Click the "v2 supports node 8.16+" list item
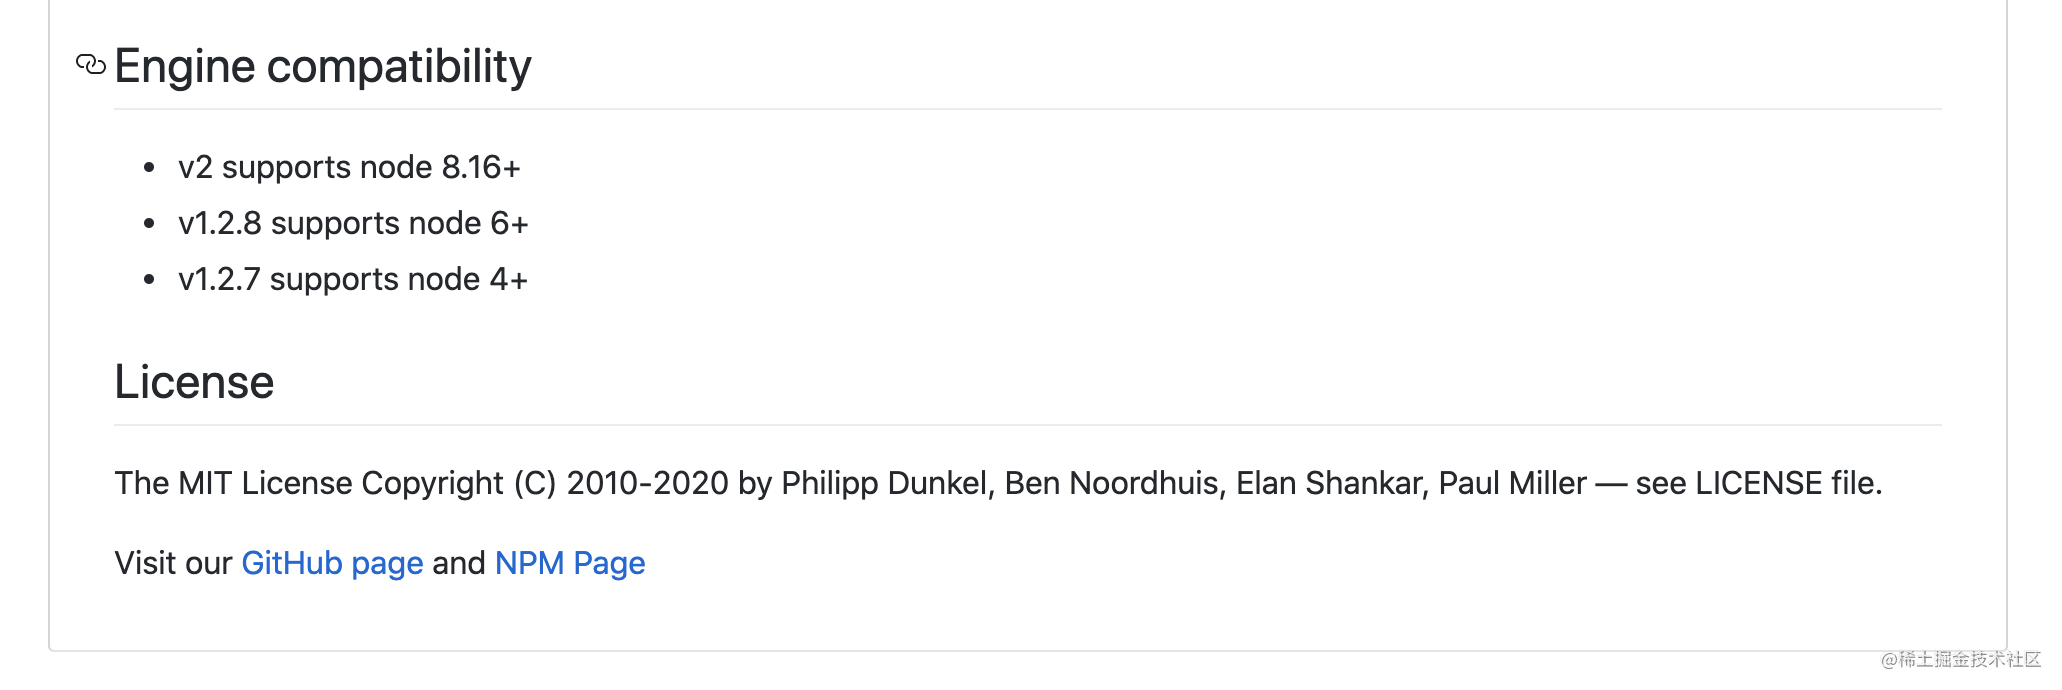This screenshot has width=2062, height=690. pyautogui.click(x=349, y=167)
